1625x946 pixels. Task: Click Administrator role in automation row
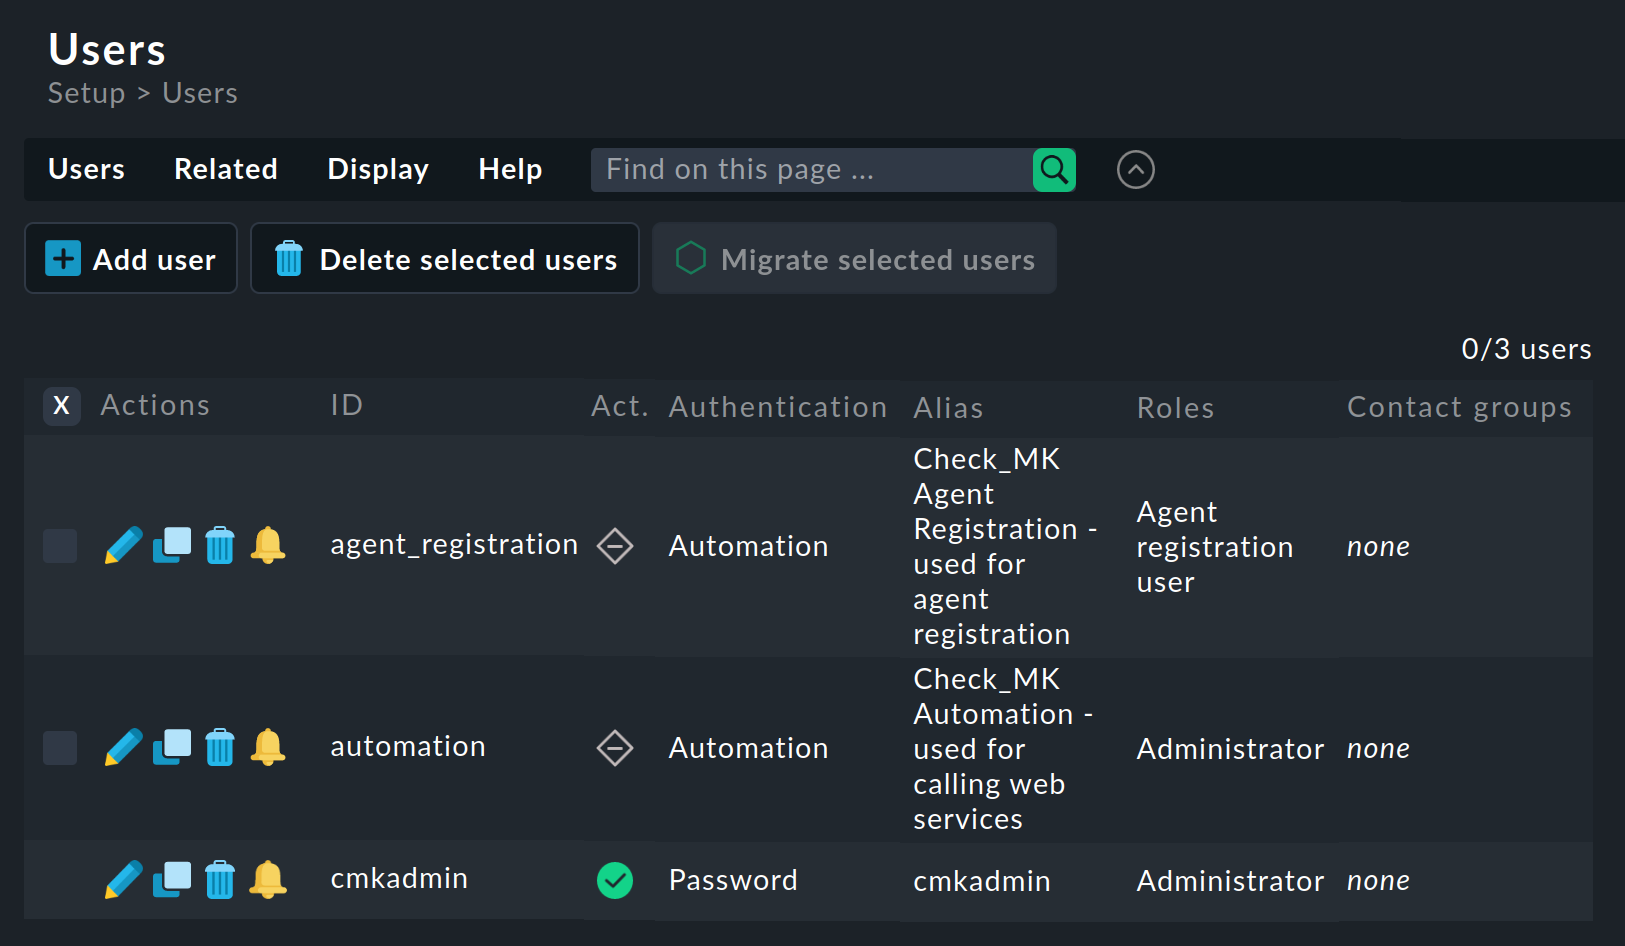(1230, 749)
